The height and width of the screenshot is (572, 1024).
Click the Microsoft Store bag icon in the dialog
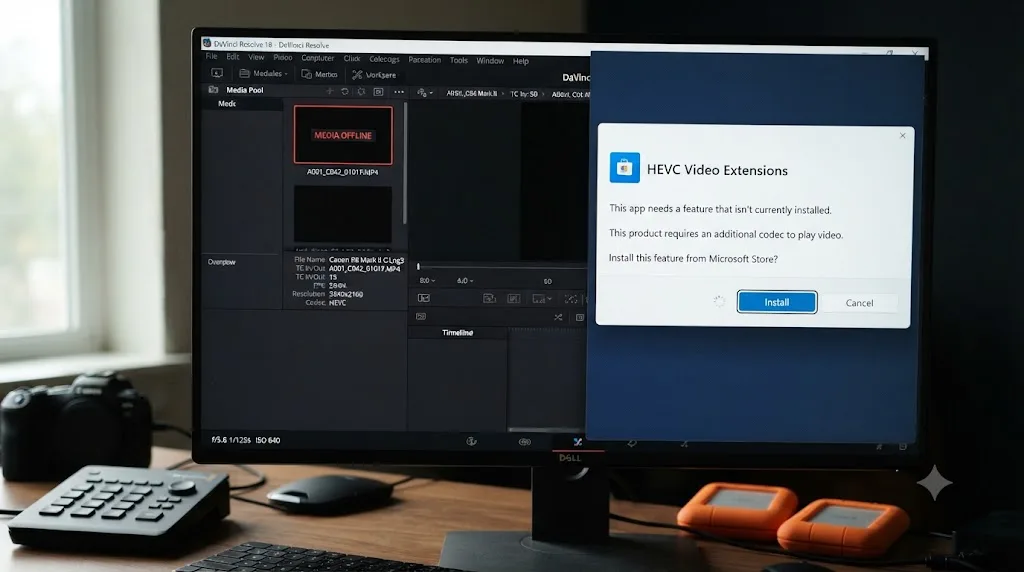[624, 168]
